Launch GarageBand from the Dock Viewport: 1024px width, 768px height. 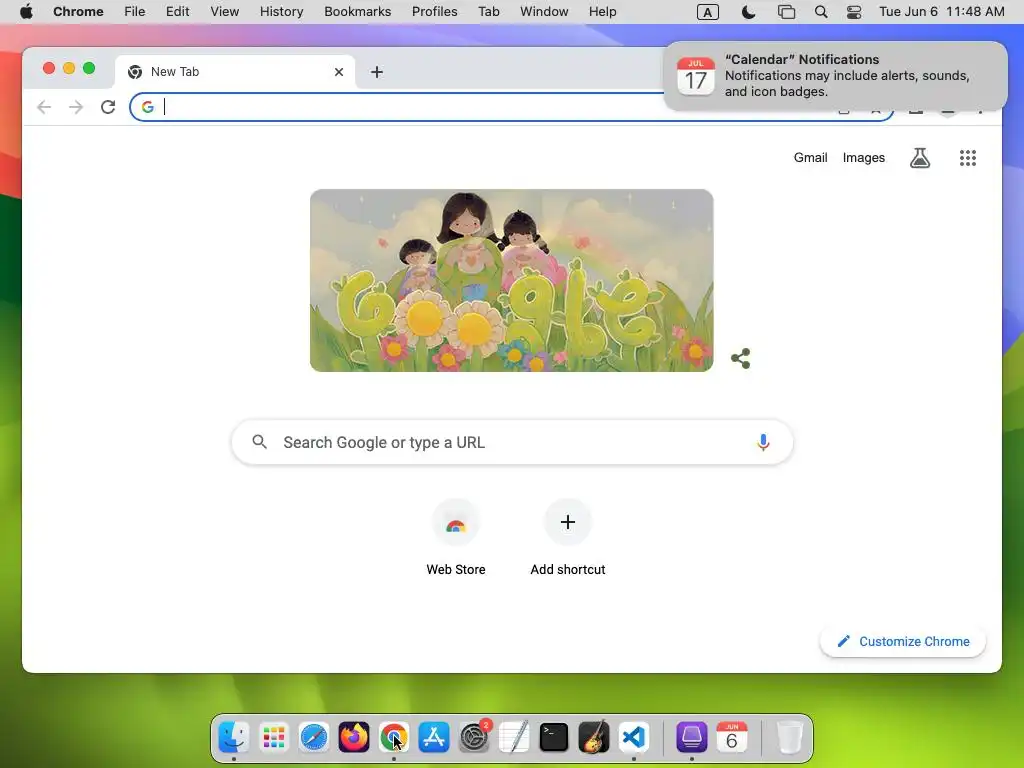[594, 738]
